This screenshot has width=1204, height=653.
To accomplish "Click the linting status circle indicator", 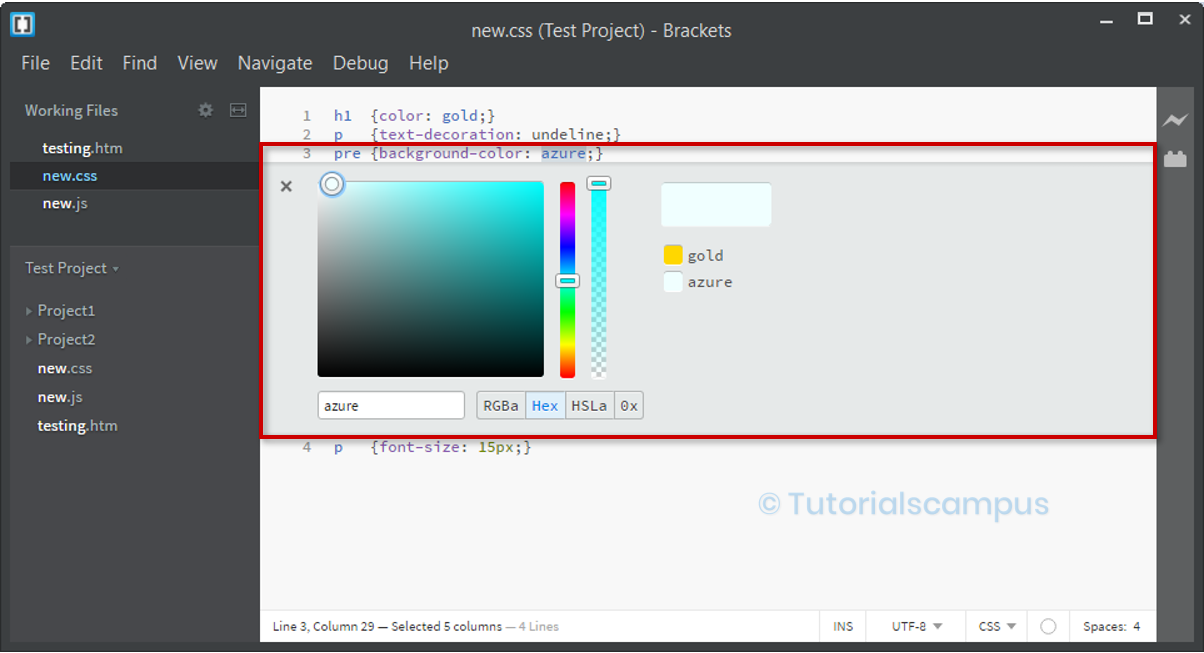I will [x=1048, y=626].
